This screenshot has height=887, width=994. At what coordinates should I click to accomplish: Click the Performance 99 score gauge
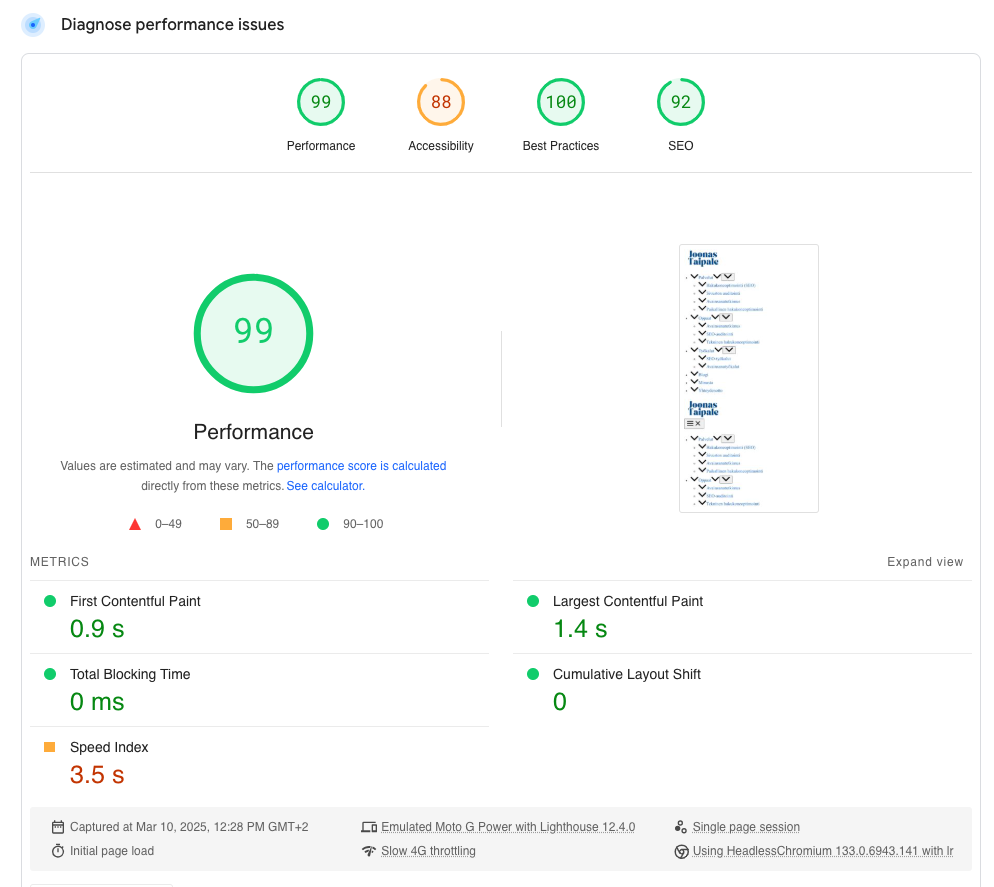pyautogui.click(x=253, y=333)
